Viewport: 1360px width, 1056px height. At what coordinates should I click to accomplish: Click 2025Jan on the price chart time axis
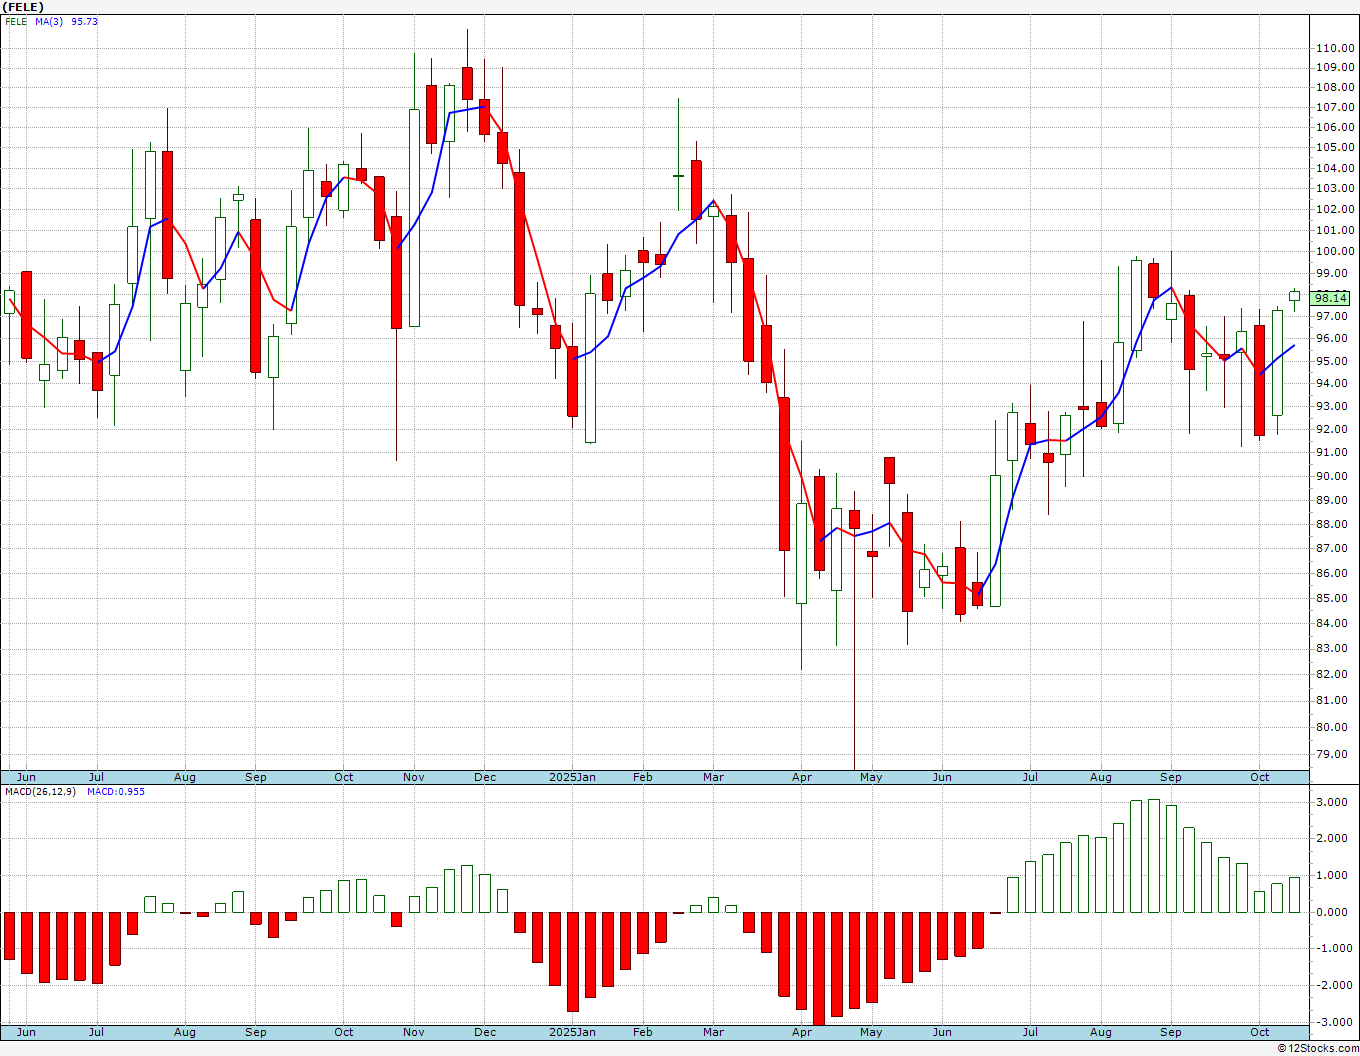coord(573,777)
